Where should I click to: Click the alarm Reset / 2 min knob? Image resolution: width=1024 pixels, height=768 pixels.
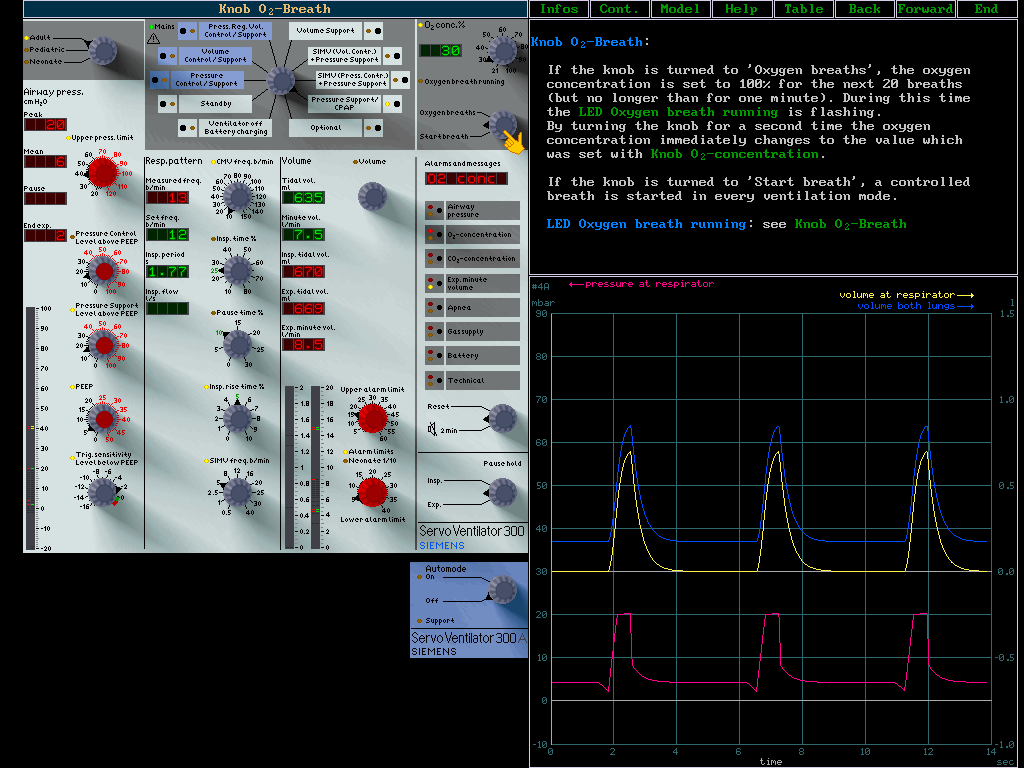pos(500,418)
